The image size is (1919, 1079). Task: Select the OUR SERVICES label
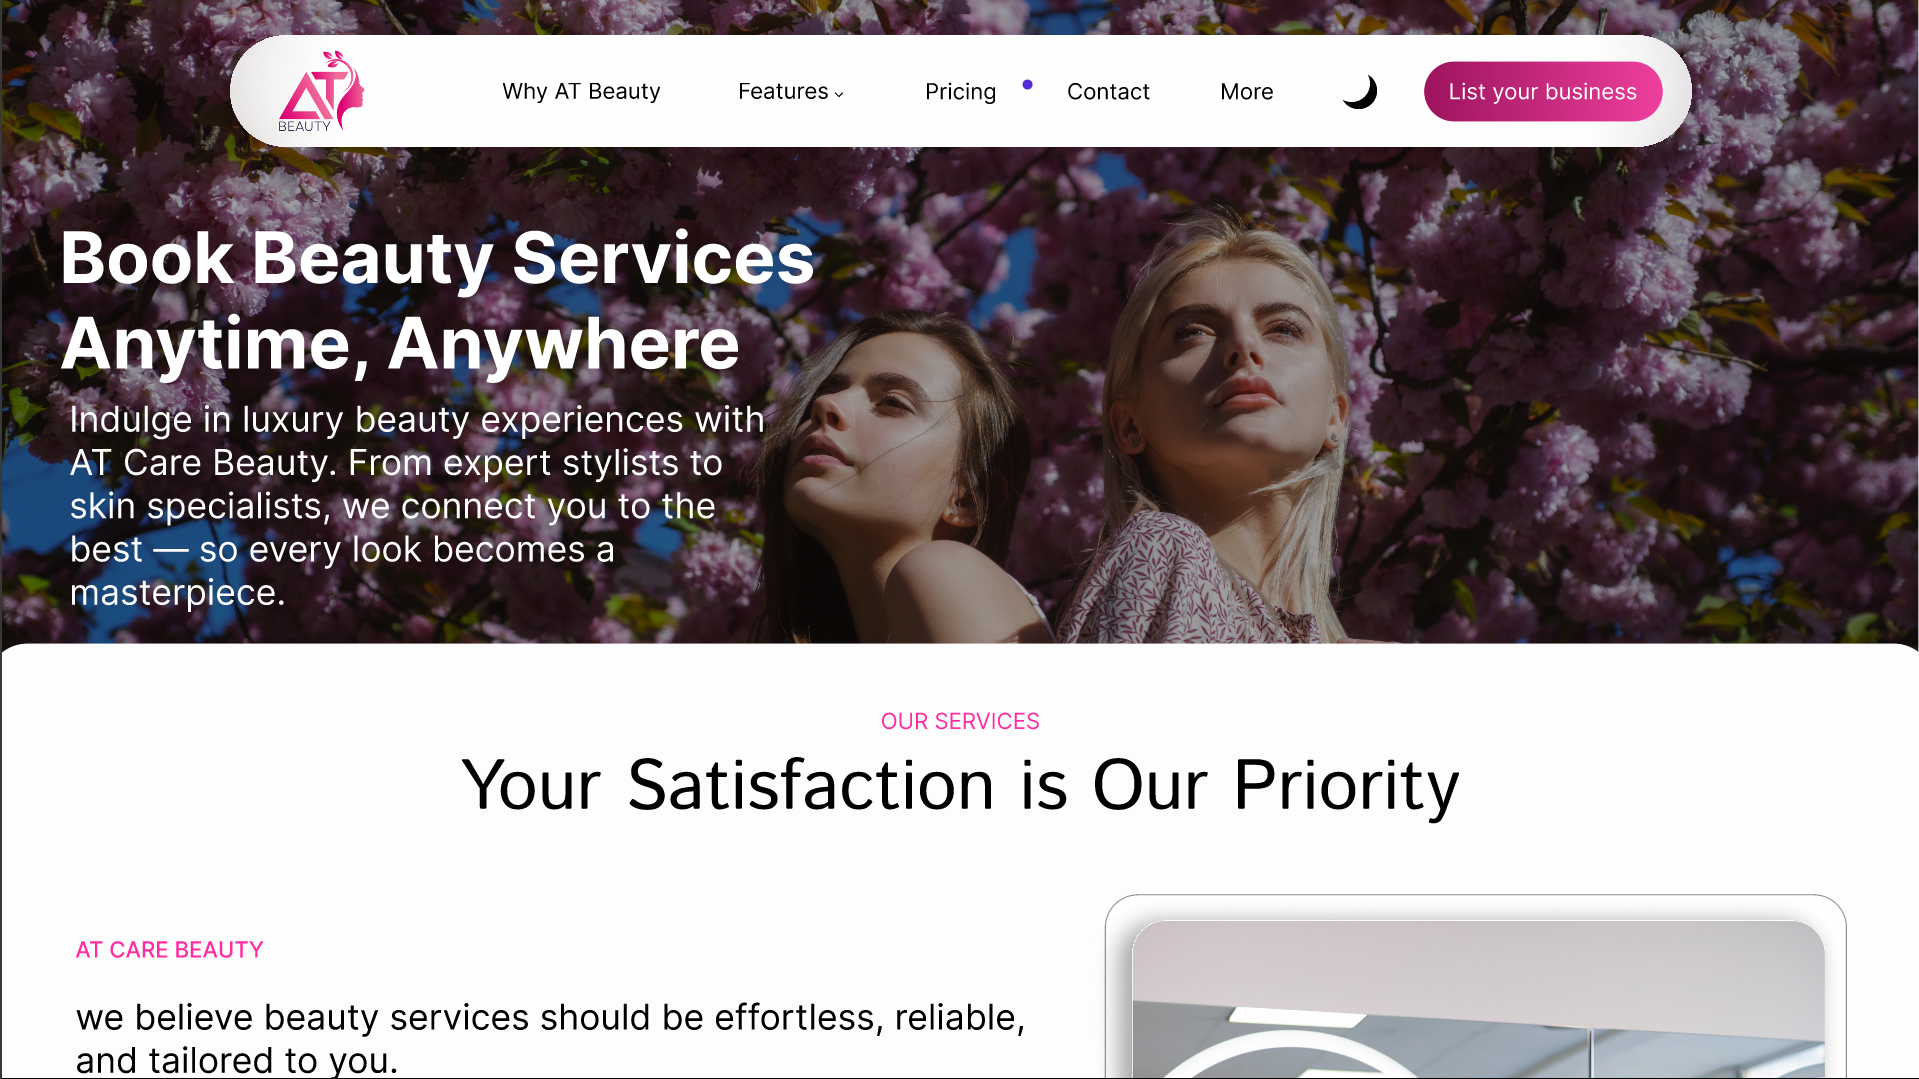(960, 721)
